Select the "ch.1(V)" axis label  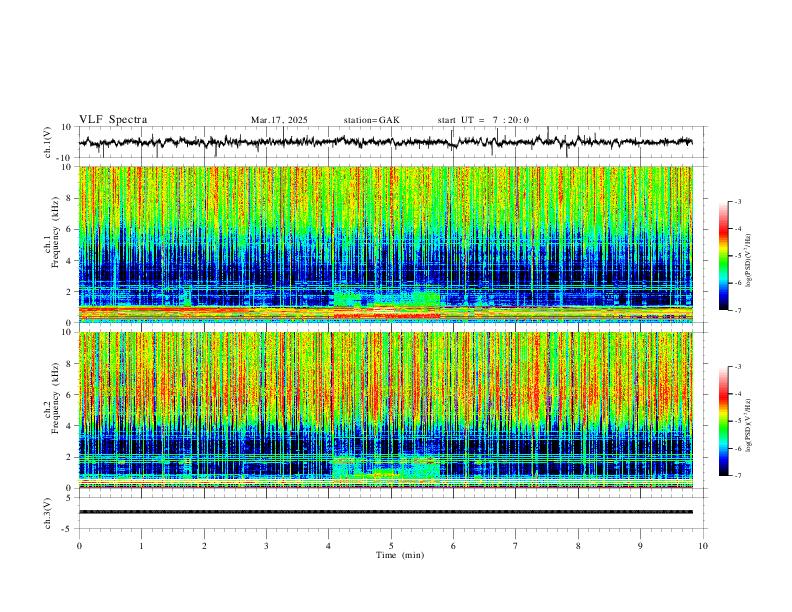[x=48, y=142]
